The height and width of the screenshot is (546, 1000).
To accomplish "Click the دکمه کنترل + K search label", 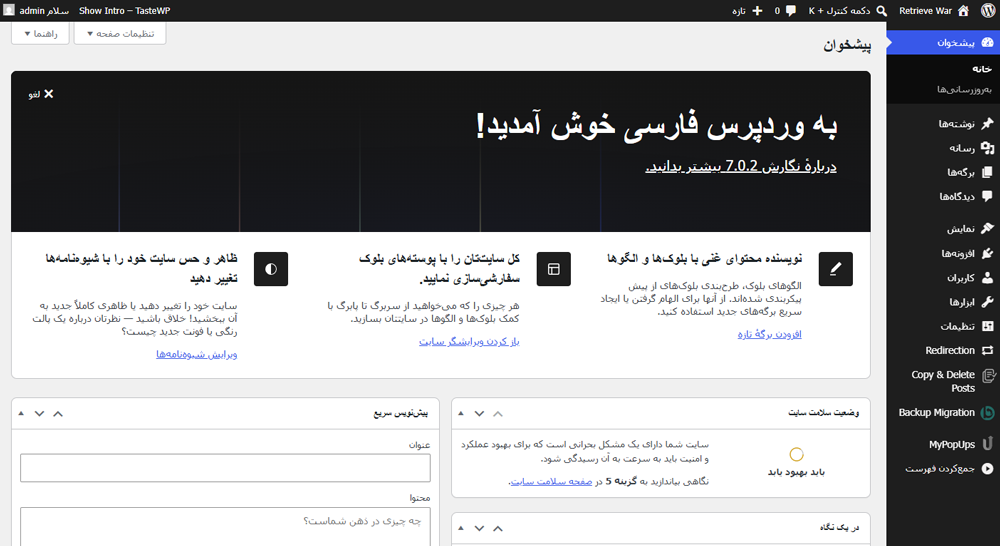I will [839, 11].
